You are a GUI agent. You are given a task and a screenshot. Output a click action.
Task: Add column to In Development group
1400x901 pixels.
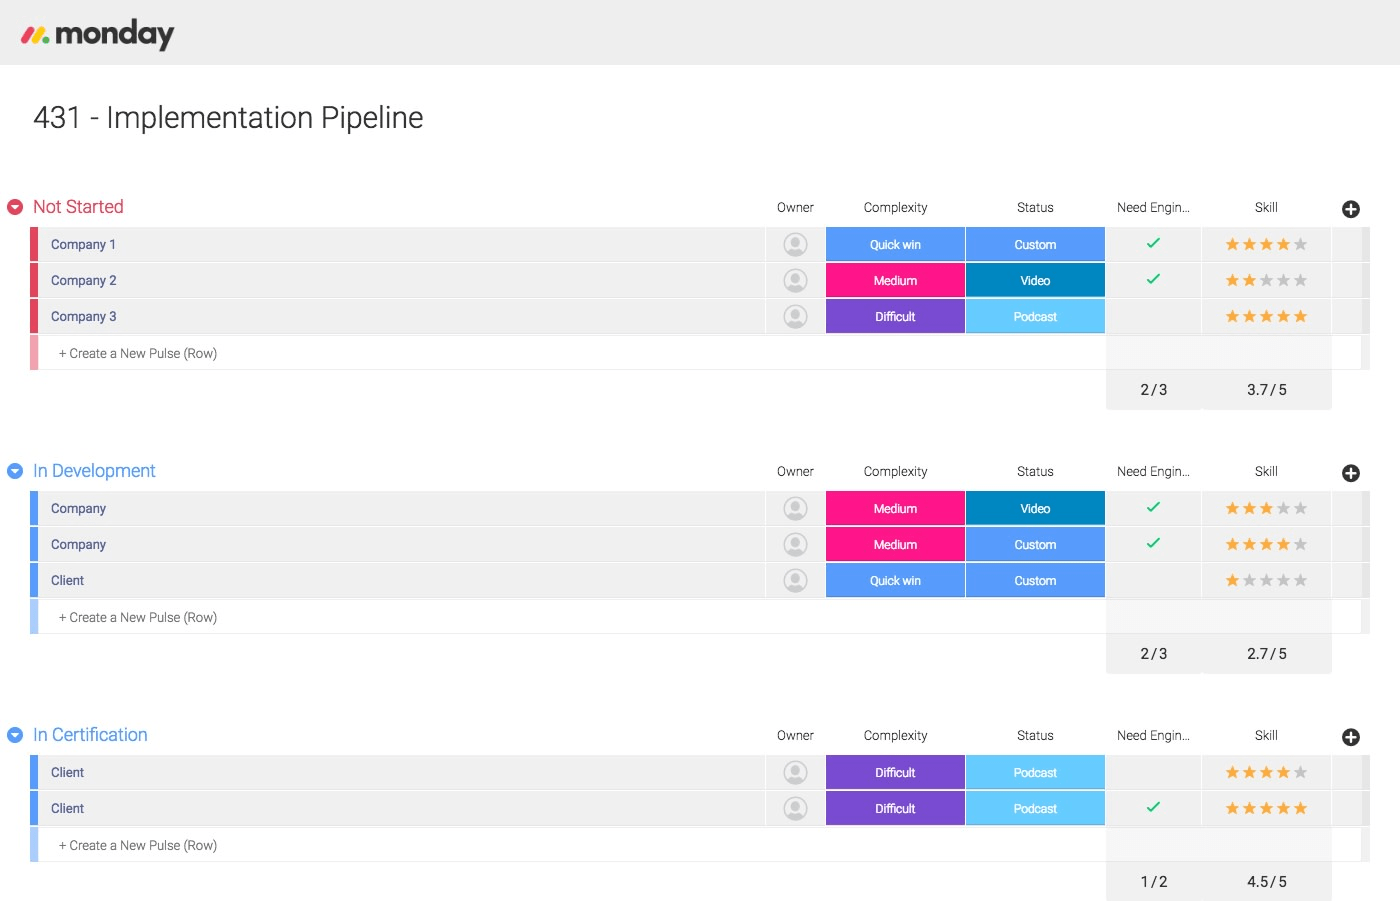(x=1350, y=473)
